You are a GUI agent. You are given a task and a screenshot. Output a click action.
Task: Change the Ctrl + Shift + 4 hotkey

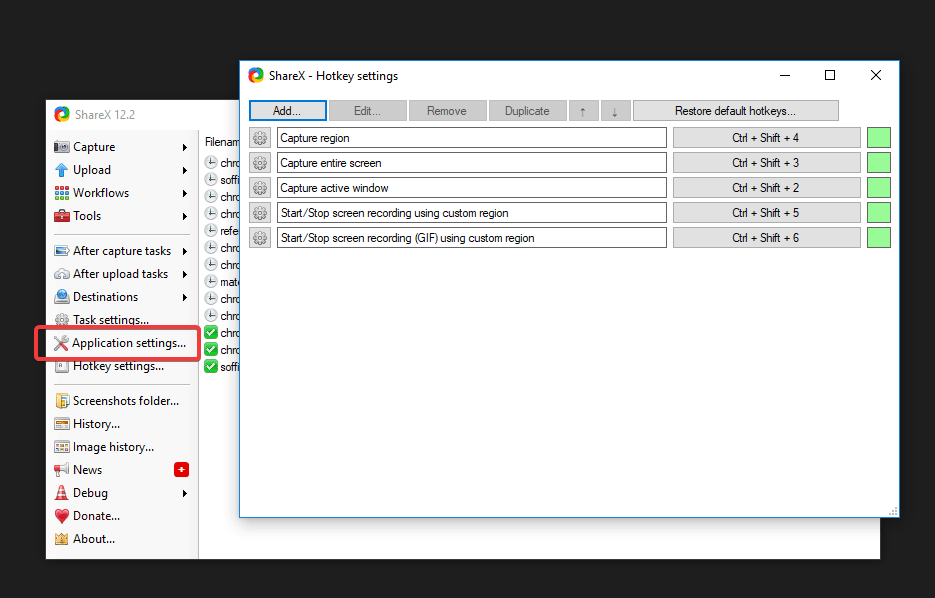pos(766,138)
